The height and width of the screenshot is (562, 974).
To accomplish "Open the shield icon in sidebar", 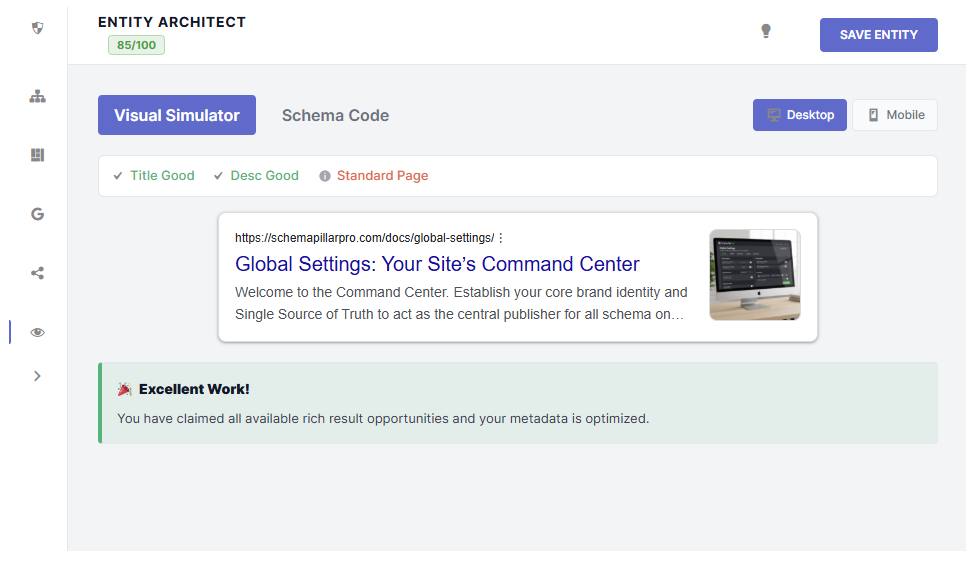I will pos(37,28).
